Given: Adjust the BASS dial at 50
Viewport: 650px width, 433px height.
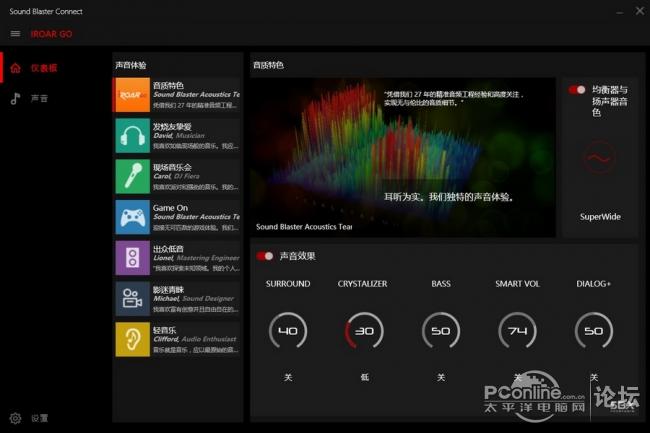Looking at the screenshot, I should pos(441,331).
